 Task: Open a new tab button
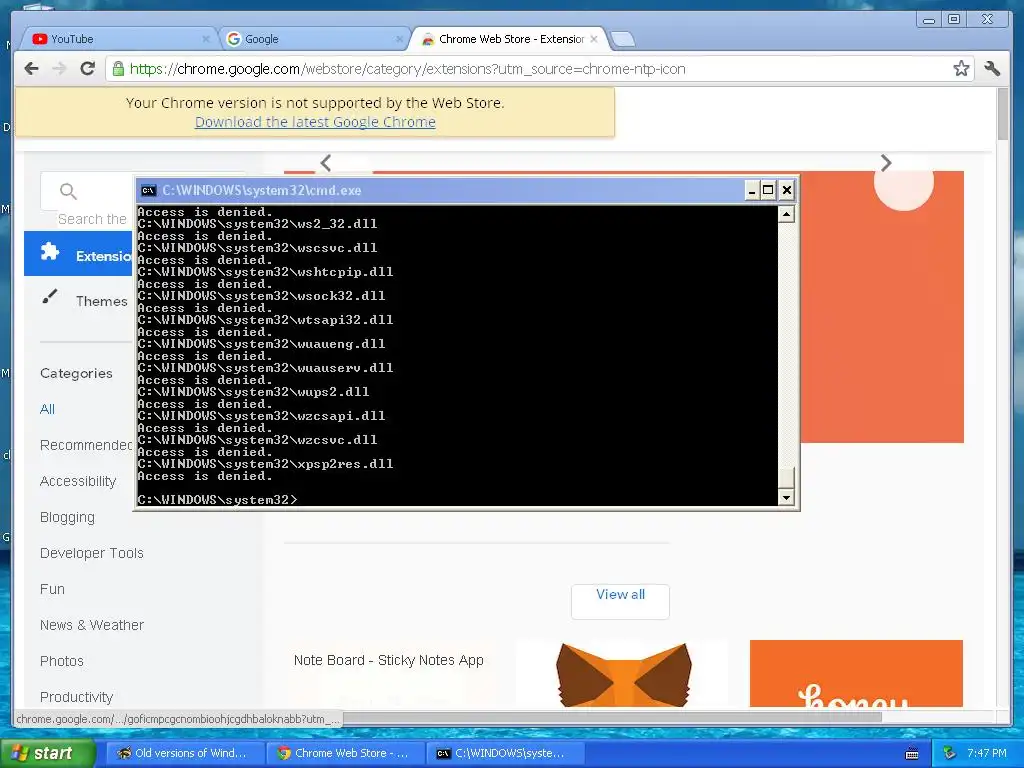coord(623,39)
